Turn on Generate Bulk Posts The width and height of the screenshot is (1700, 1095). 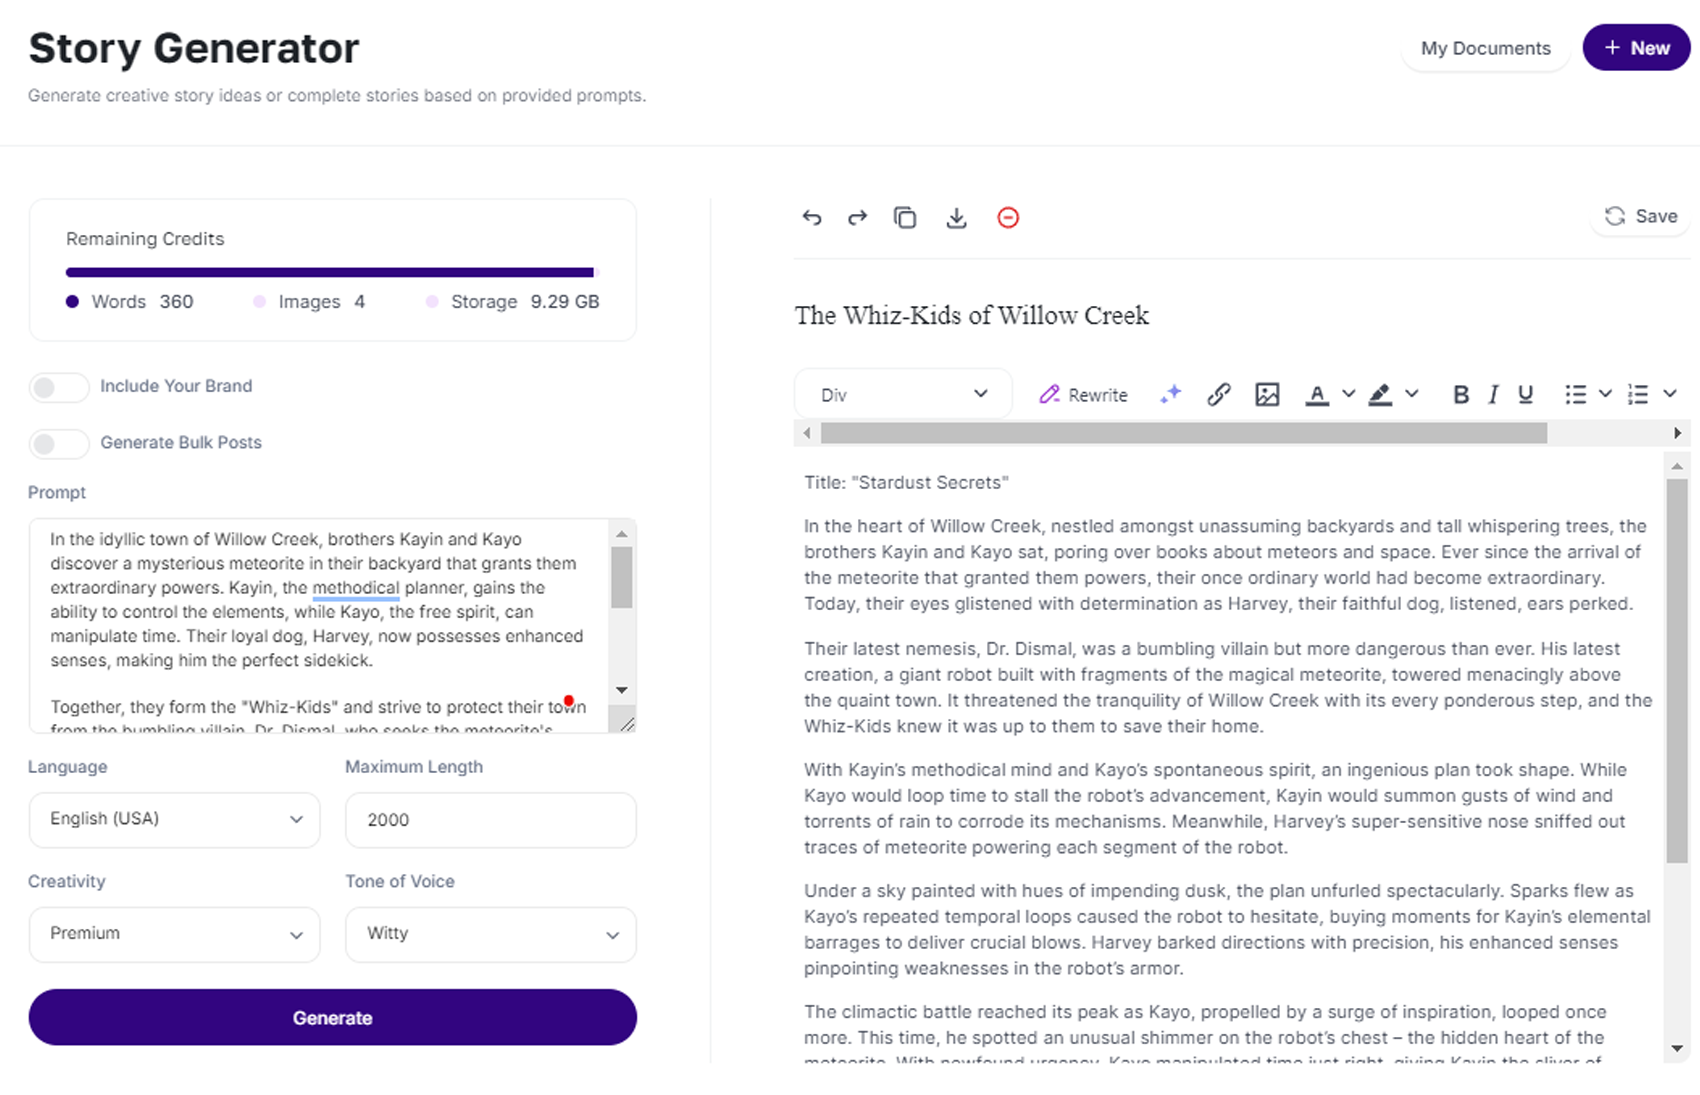(x=59, y=443)
